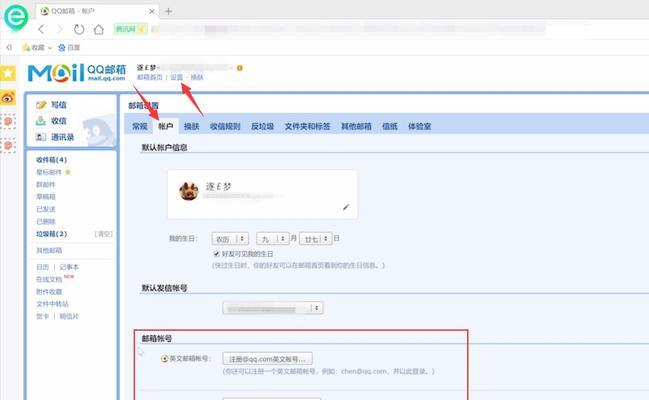Collapse the sidebar with the bookmarks-bar arrow
Viewport: 649px width, 400px height.
[x=9, y=48]
